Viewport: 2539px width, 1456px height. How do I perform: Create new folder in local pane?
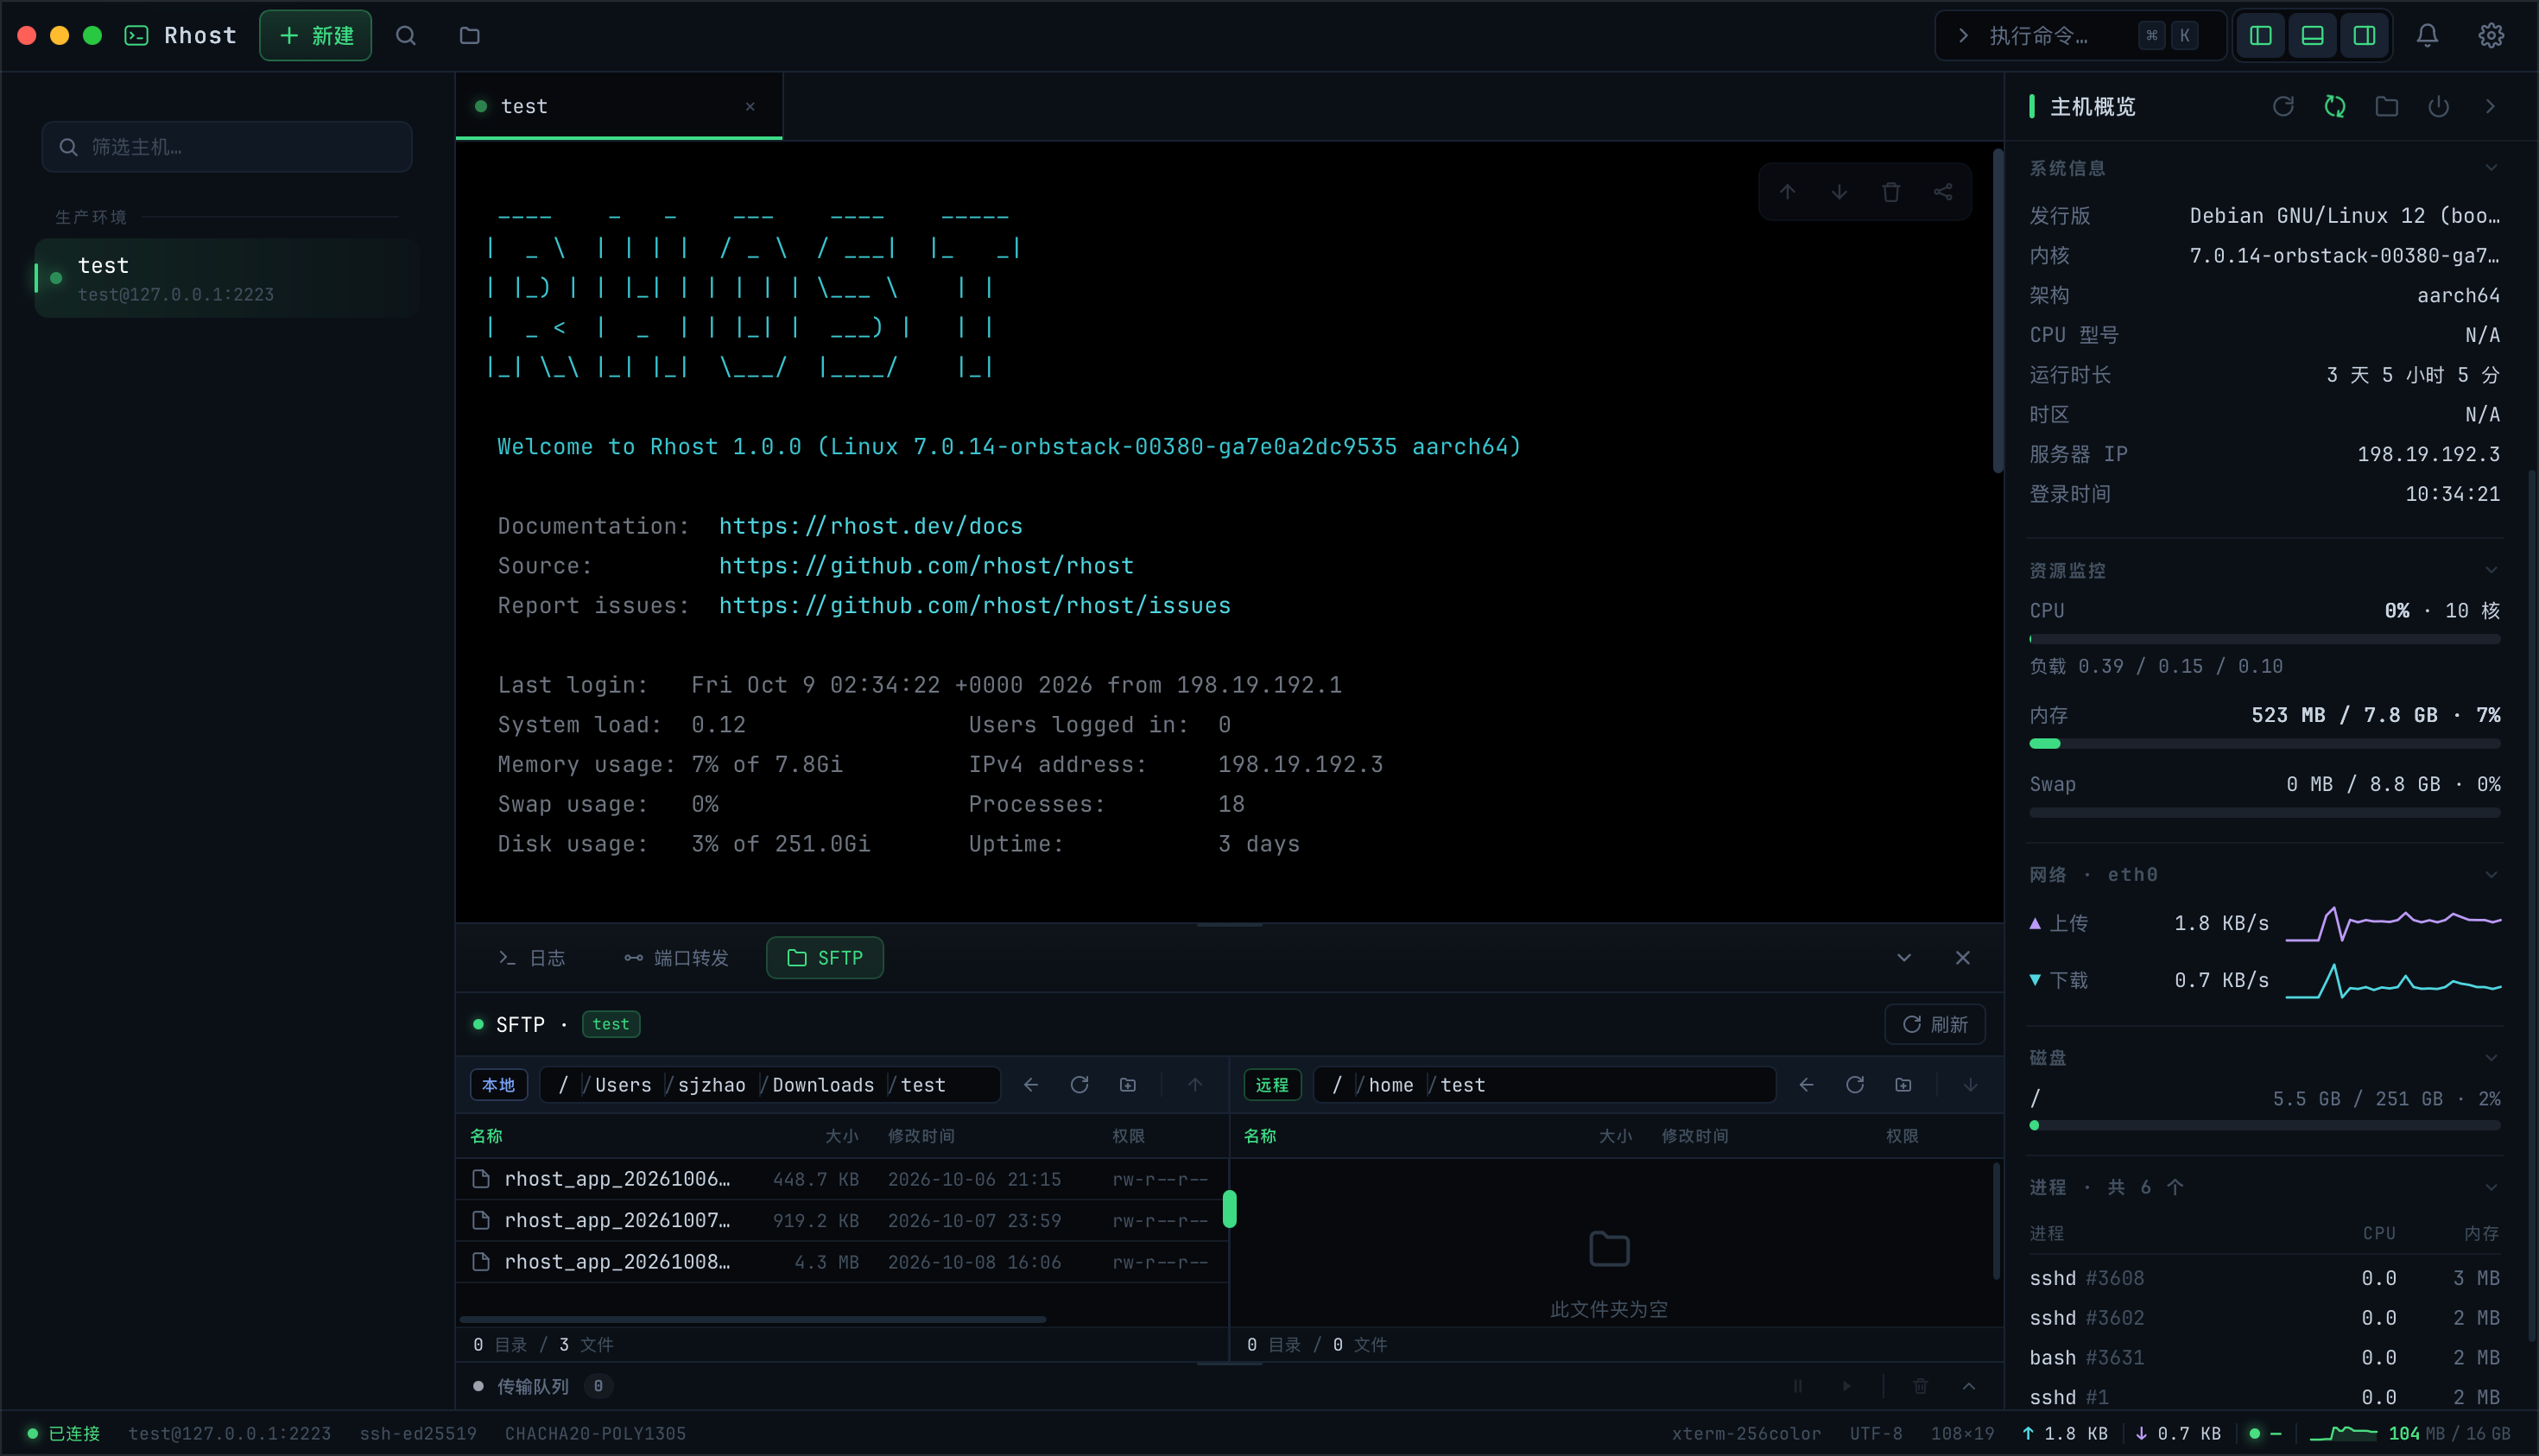pyautogui.click(x=1128, y=1085)
